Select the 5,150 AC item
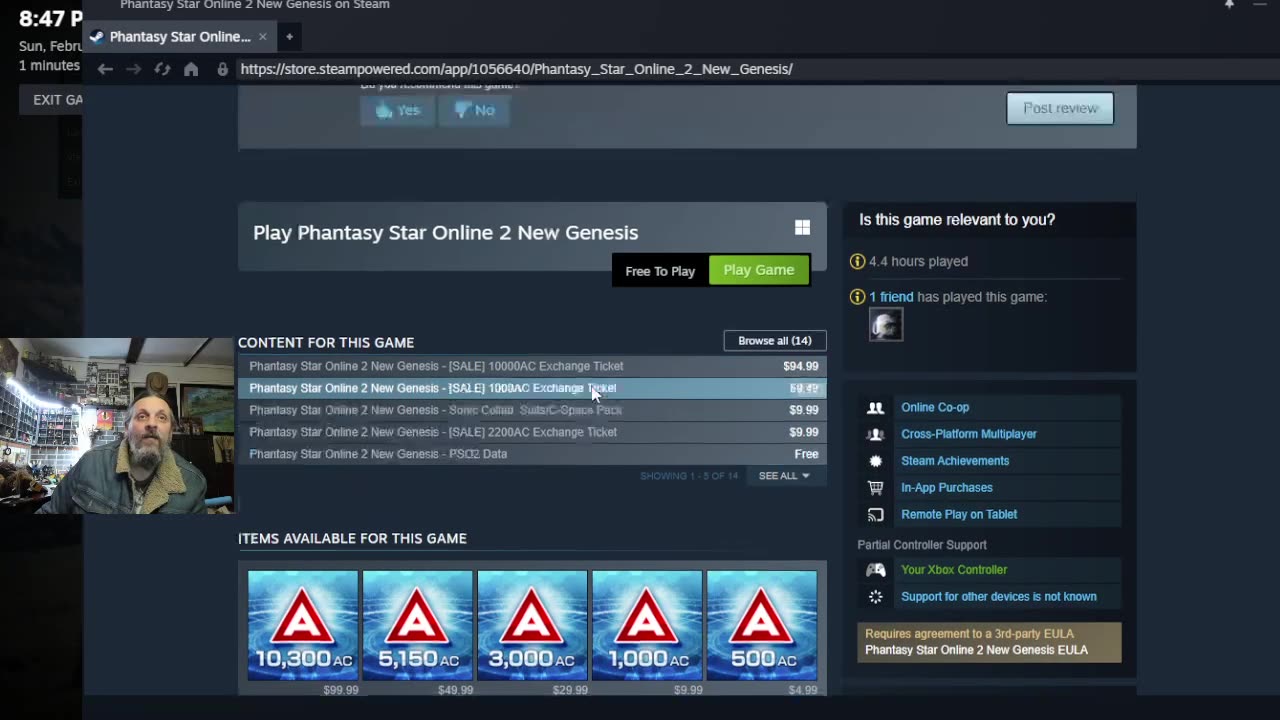 coord(417,625)
